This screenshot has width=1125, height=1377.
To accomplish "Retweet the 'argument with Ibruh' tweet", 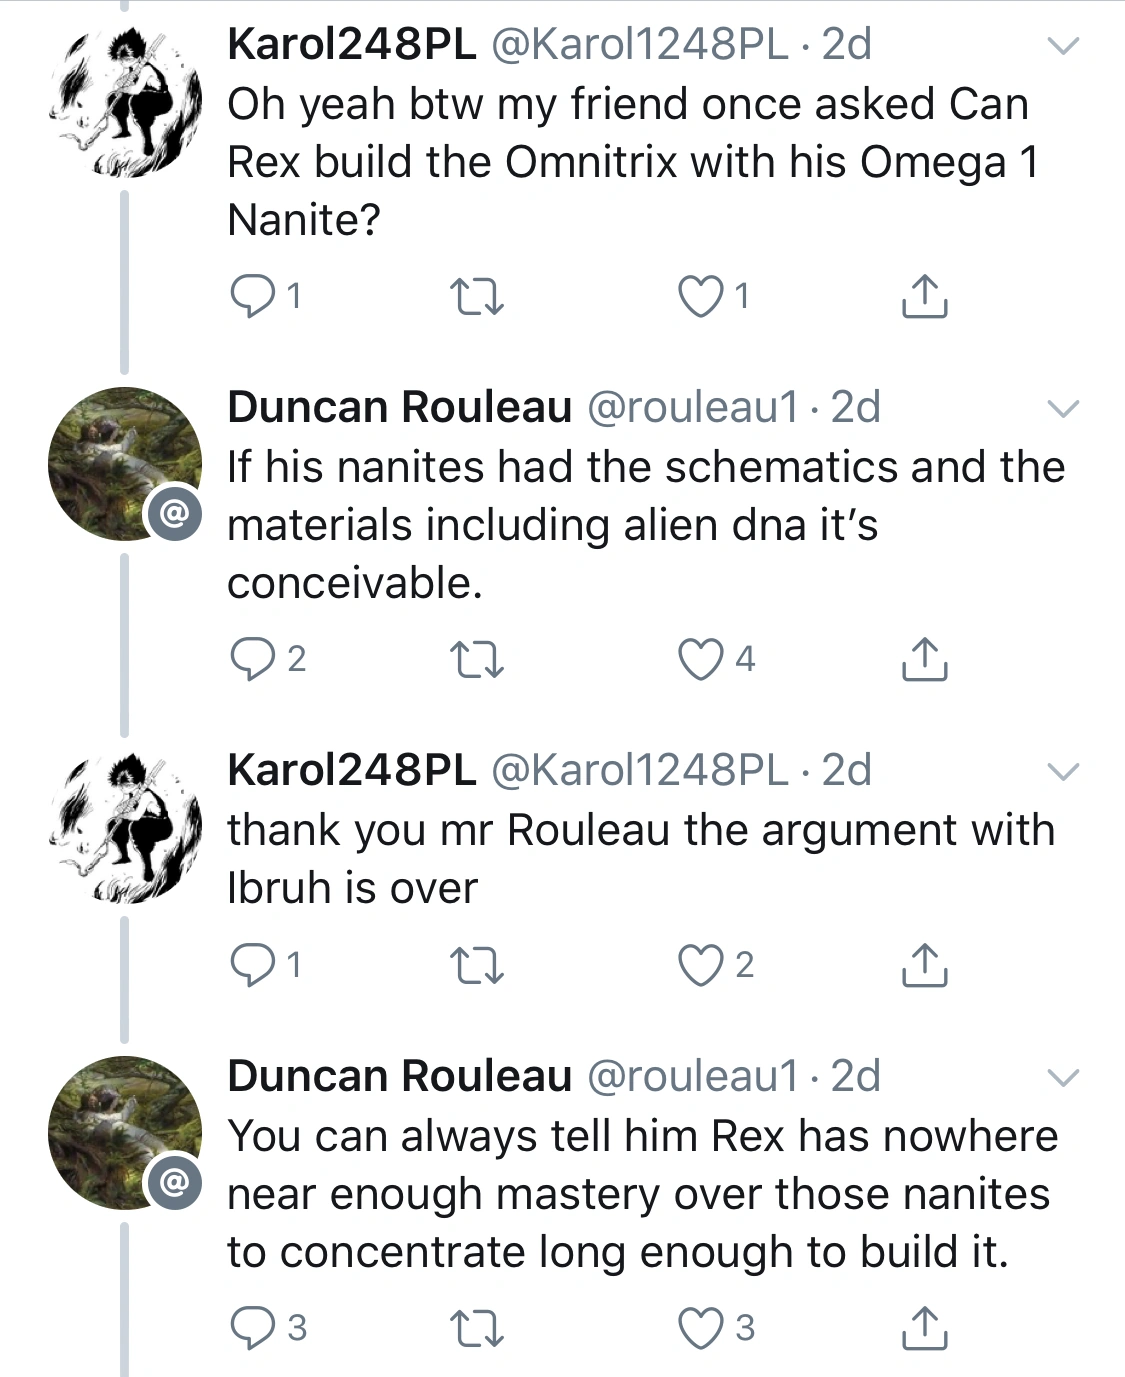I will coord(476,965).
